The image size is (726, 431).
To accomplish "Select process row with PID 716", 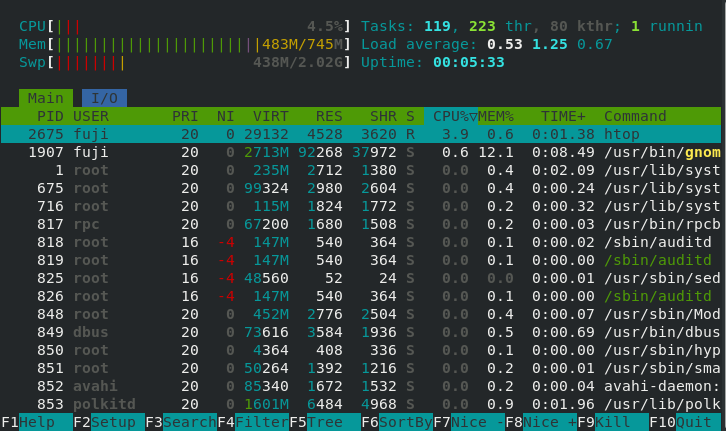I will click(361, 206).
